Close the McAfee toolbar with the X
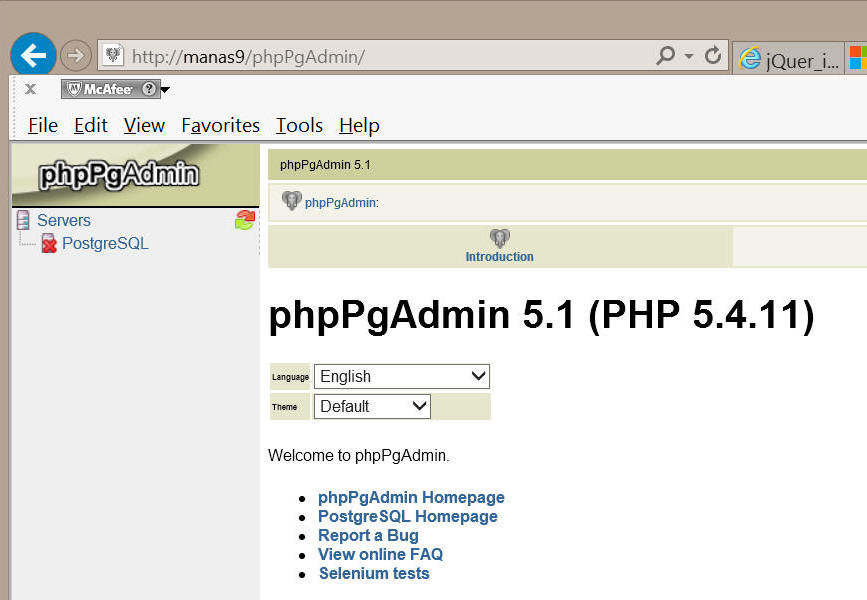Image resolution: width=867 pixels, height=600 pixels. point(30,88)
